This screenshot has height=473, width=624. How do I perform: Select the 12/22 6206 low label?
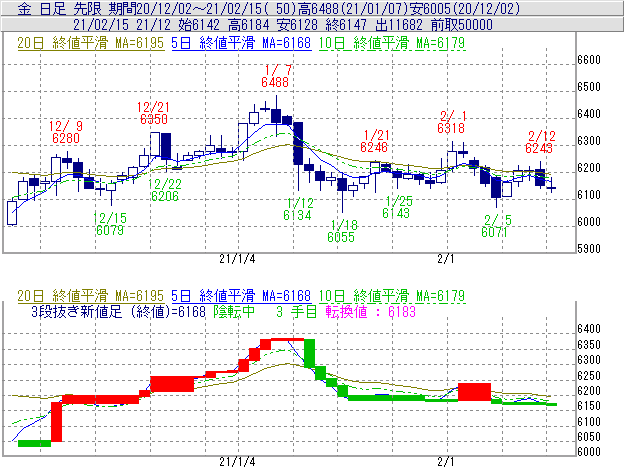tap(165, 190)
